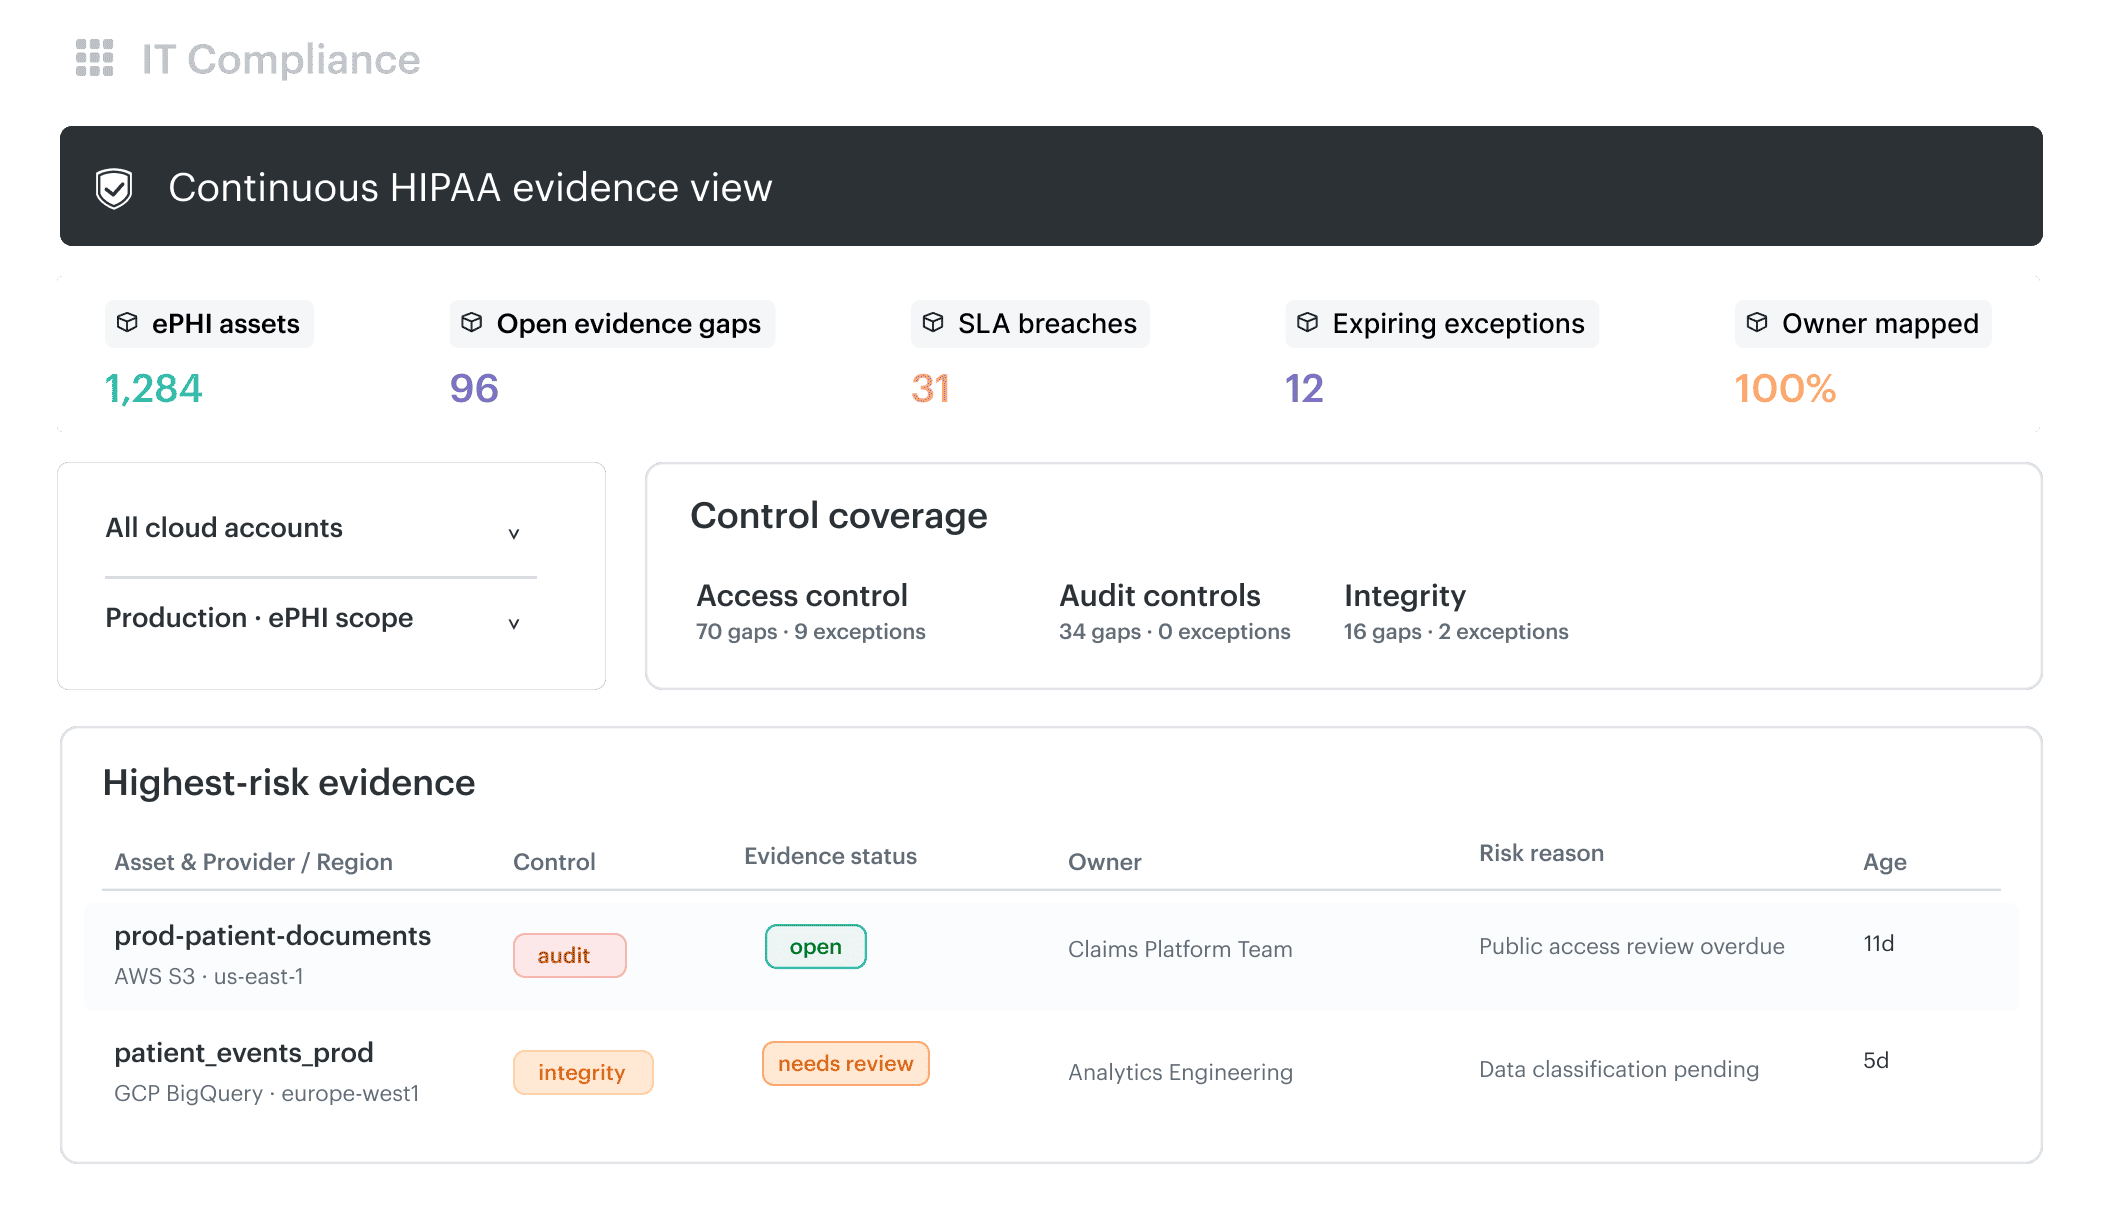Select the ePHI assets metric chip
This screenshot has height=1215, width=2103.
click(x=209, y=324)
